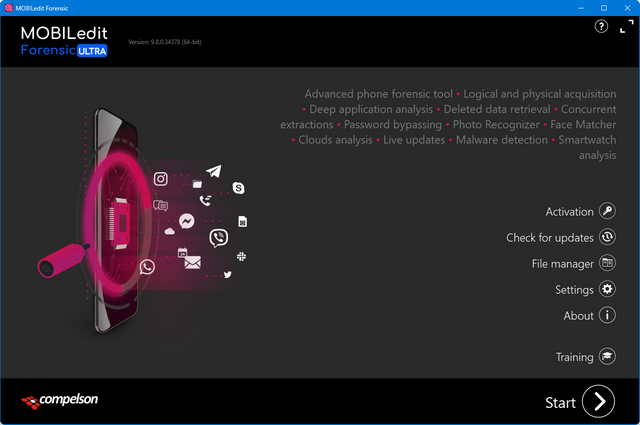Click the Slack icon in the illustration

241,256
